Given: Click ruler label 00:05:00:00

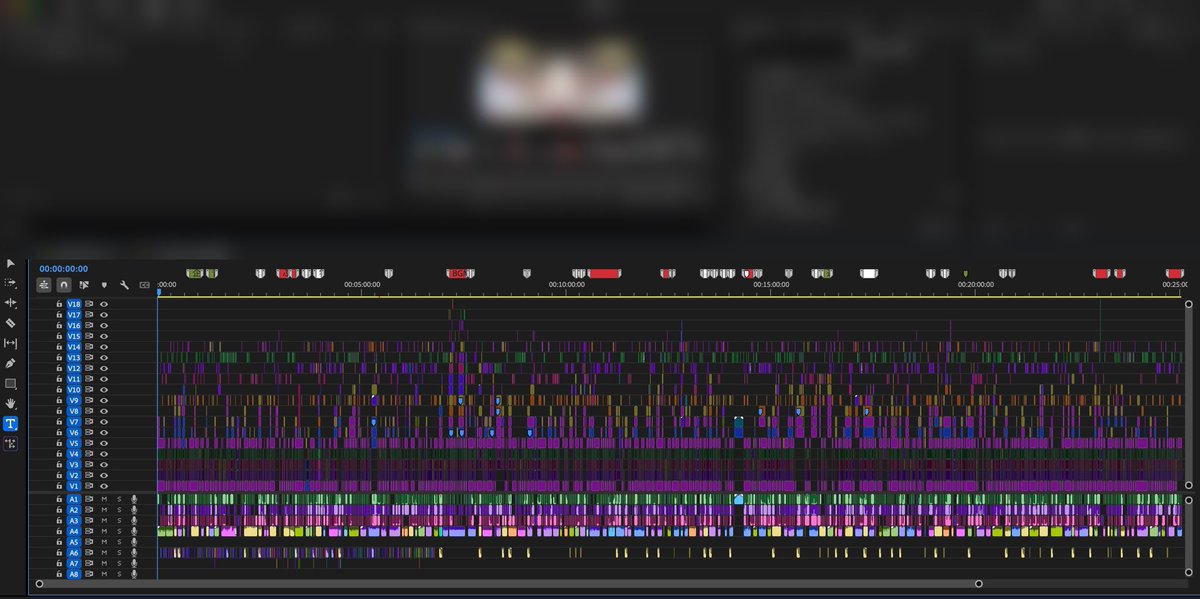Looking at the screenshot, I should pyautogui.click(x=363, y=284).
